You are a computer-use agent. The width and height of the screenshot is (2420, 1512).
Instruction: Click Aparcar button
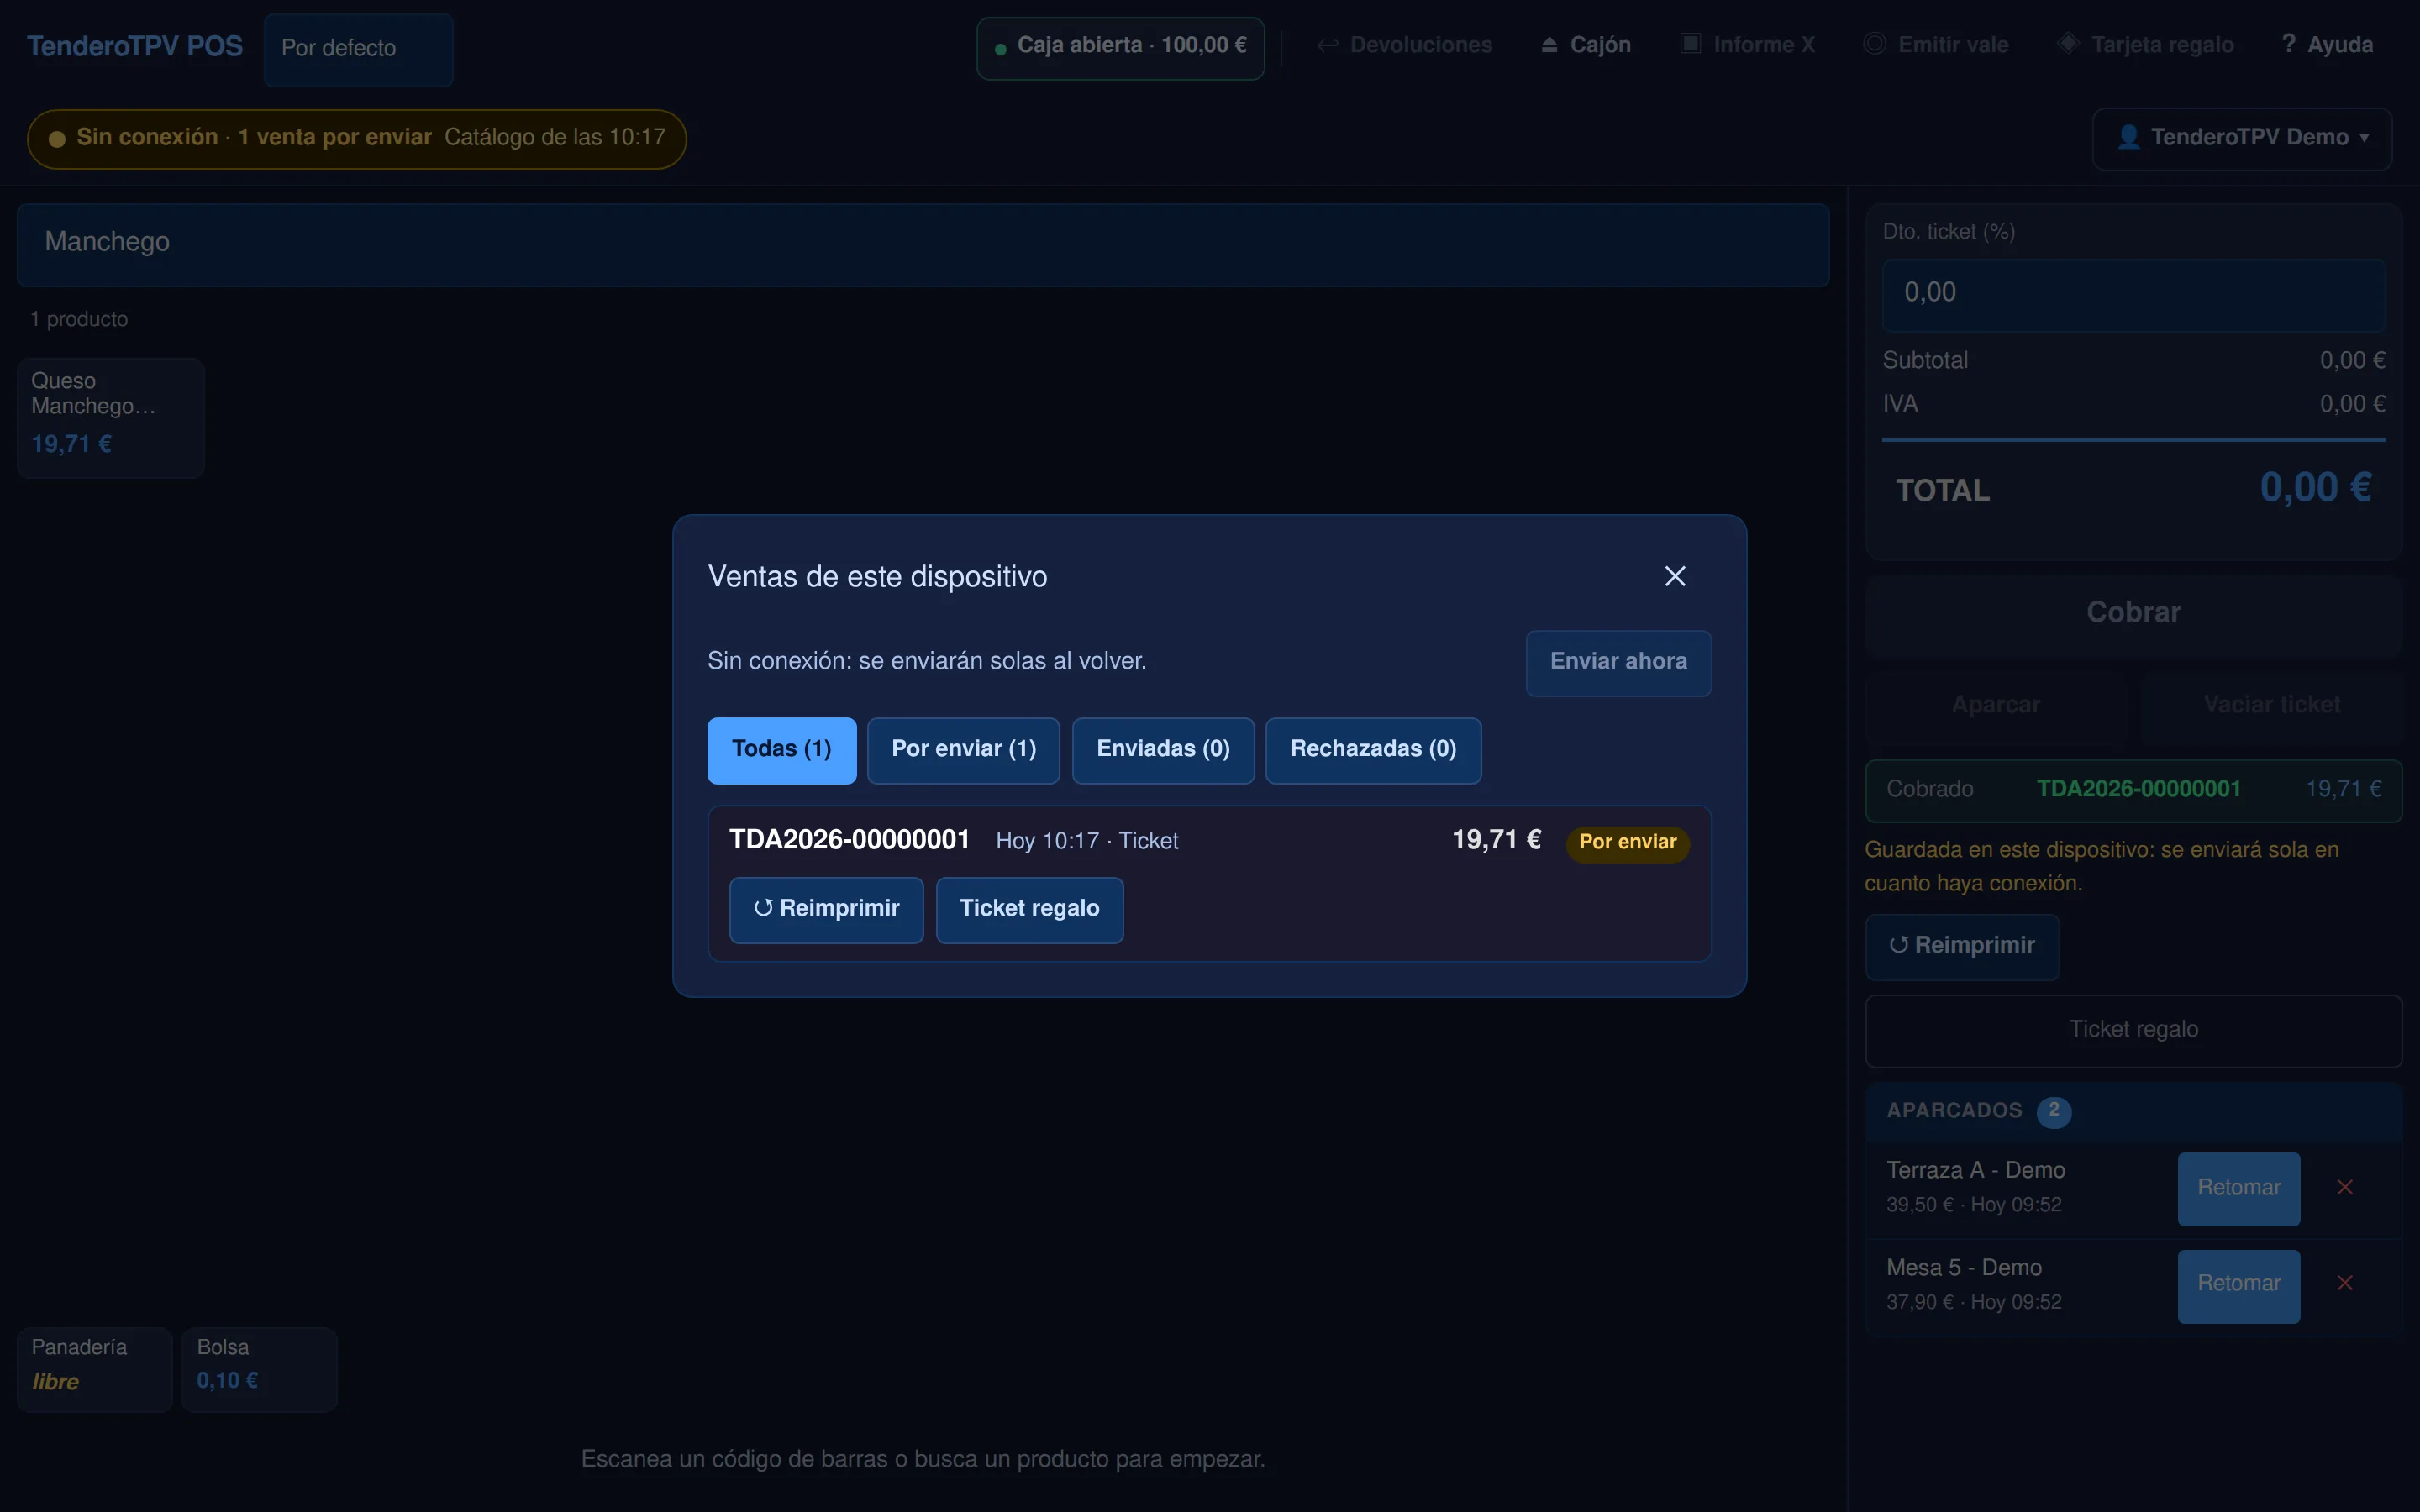tap(1996, 706)
